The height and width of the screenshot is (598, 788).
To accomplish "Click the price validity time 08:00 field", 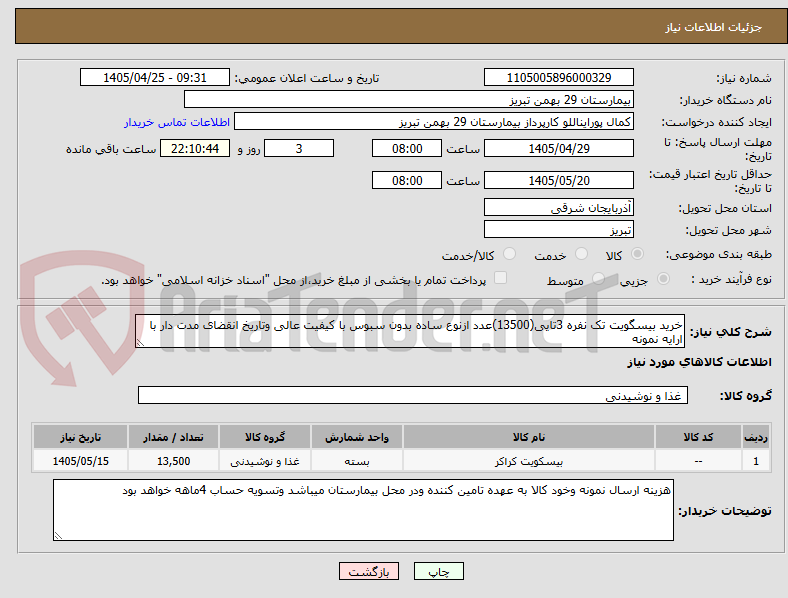I will (407, 180).
